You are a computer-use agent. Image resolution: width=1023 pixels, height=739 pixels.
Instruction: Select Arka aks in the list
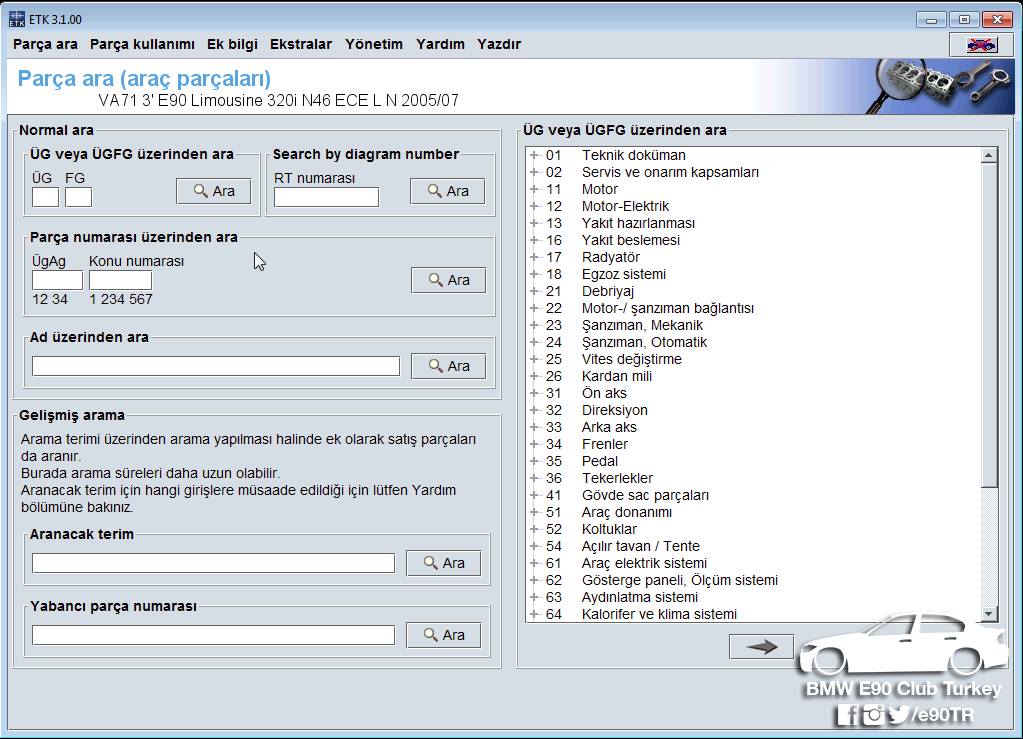point(609,427)
